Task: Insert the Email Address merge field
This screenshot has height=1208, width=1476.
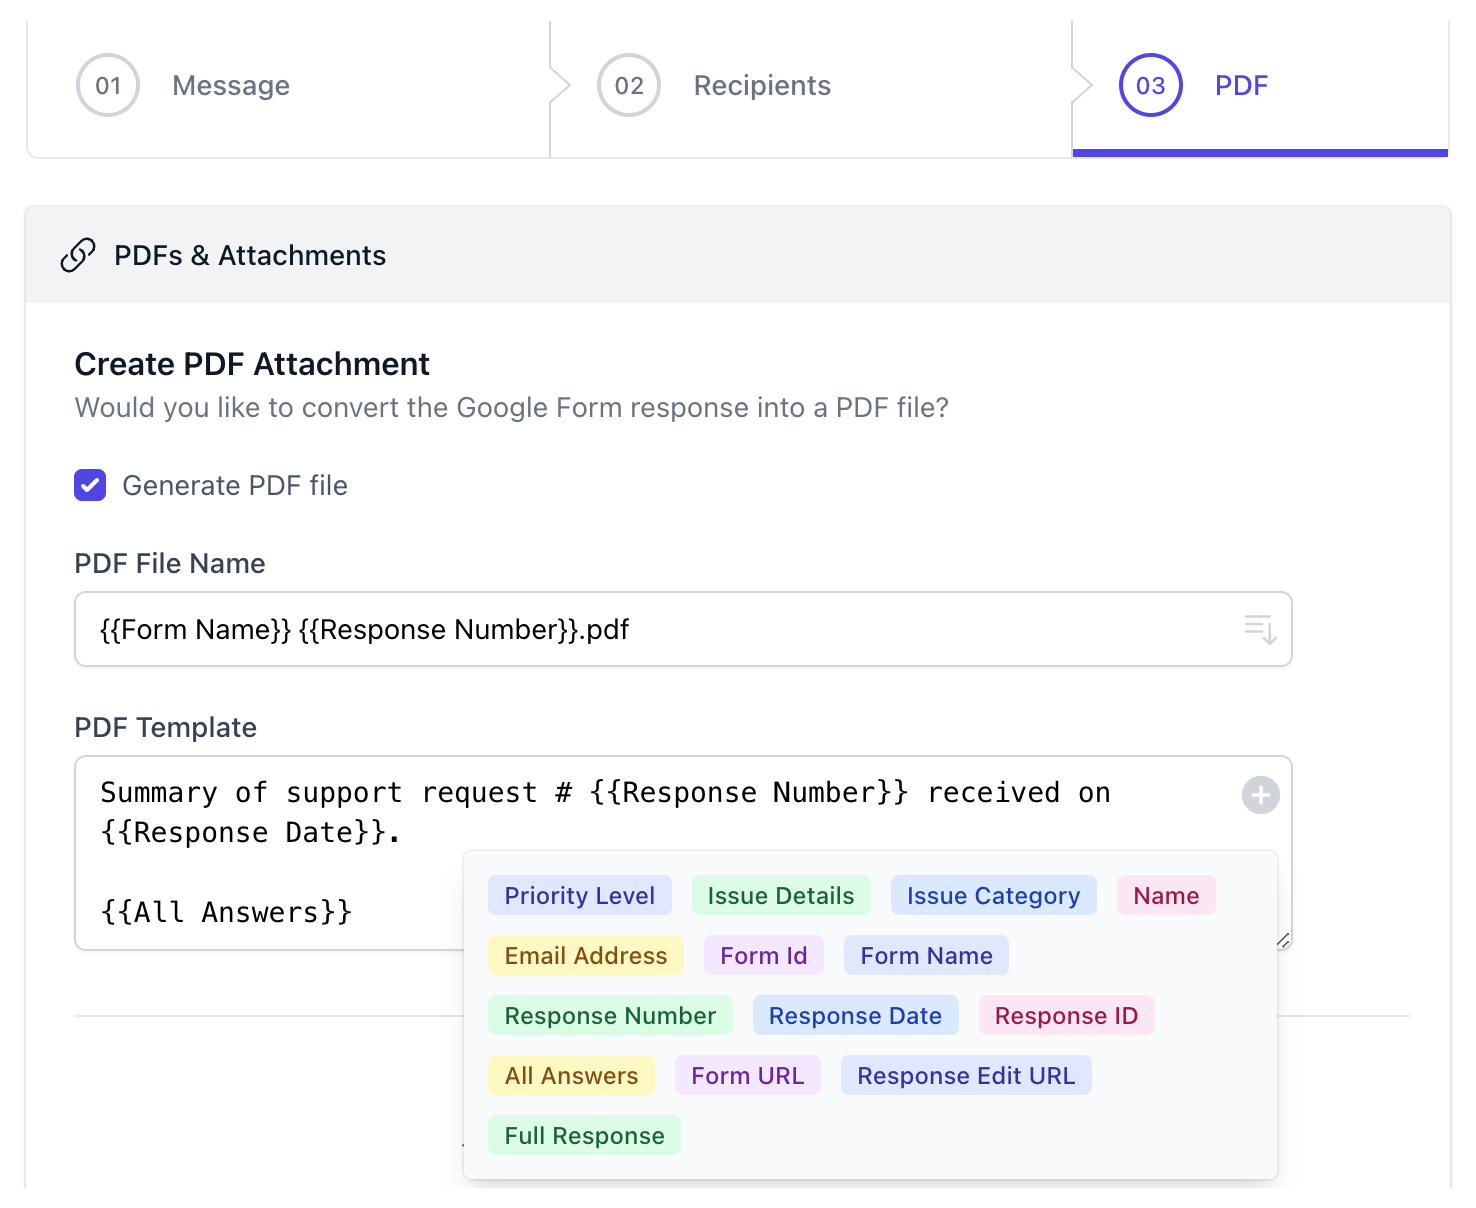Action: click(x=585, y=955)
